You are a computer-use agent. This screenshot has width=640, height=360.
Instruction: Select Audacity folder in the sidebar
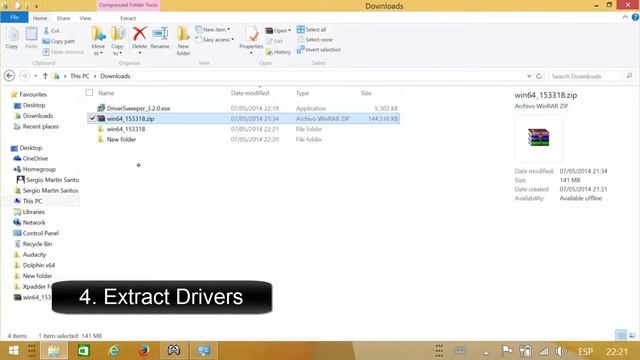34,254
